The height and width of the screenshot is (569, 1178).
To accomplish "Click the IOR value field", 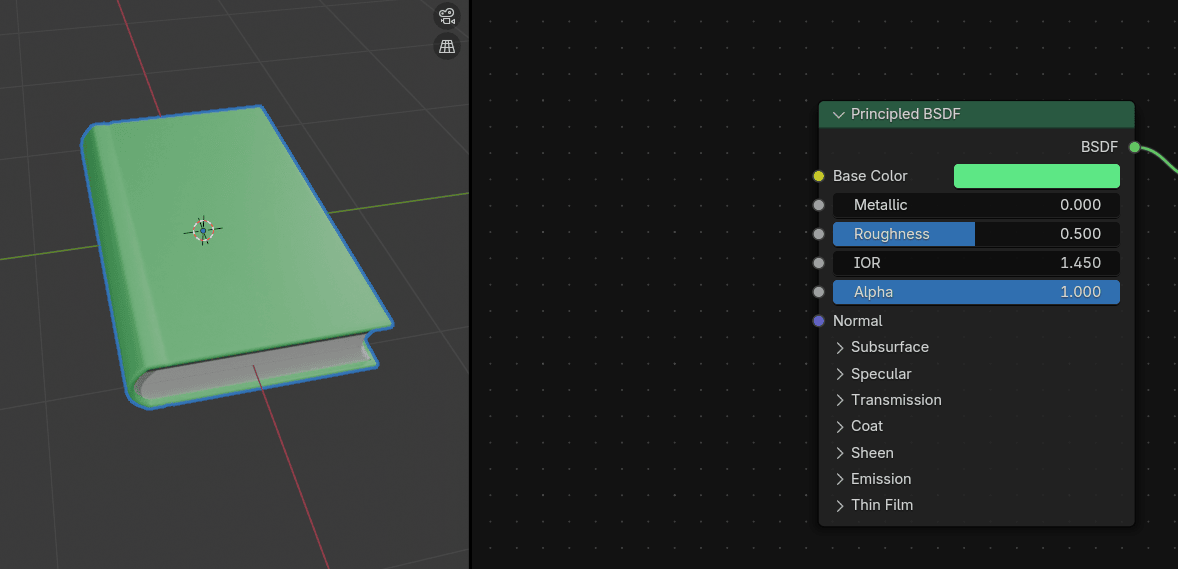I will (x=975, y=263).
